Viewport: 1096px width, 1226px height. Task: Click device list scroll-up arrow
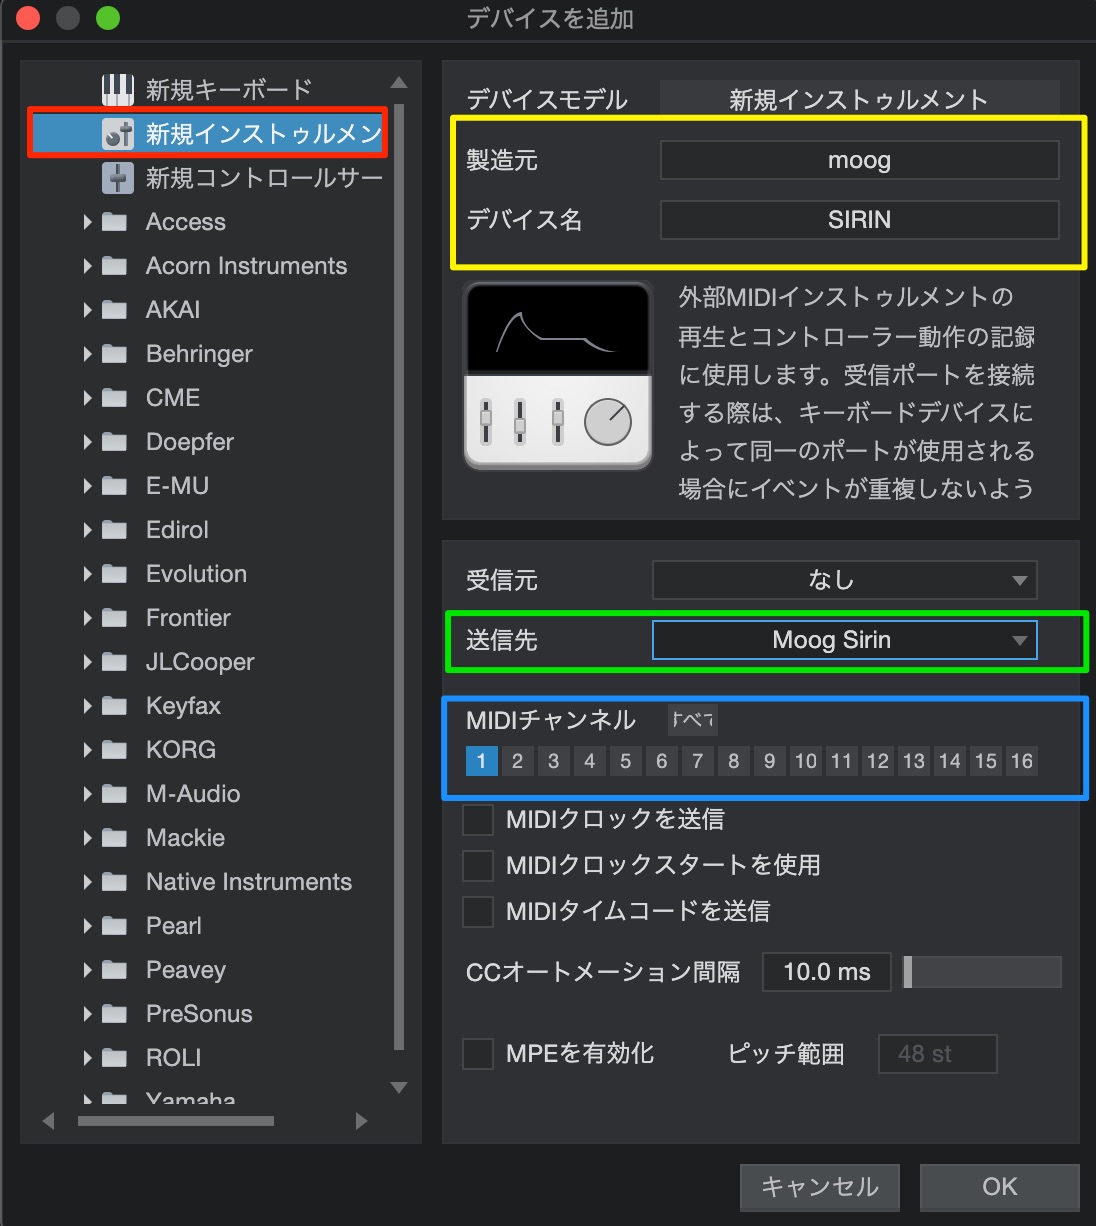[x=399, y=83]
